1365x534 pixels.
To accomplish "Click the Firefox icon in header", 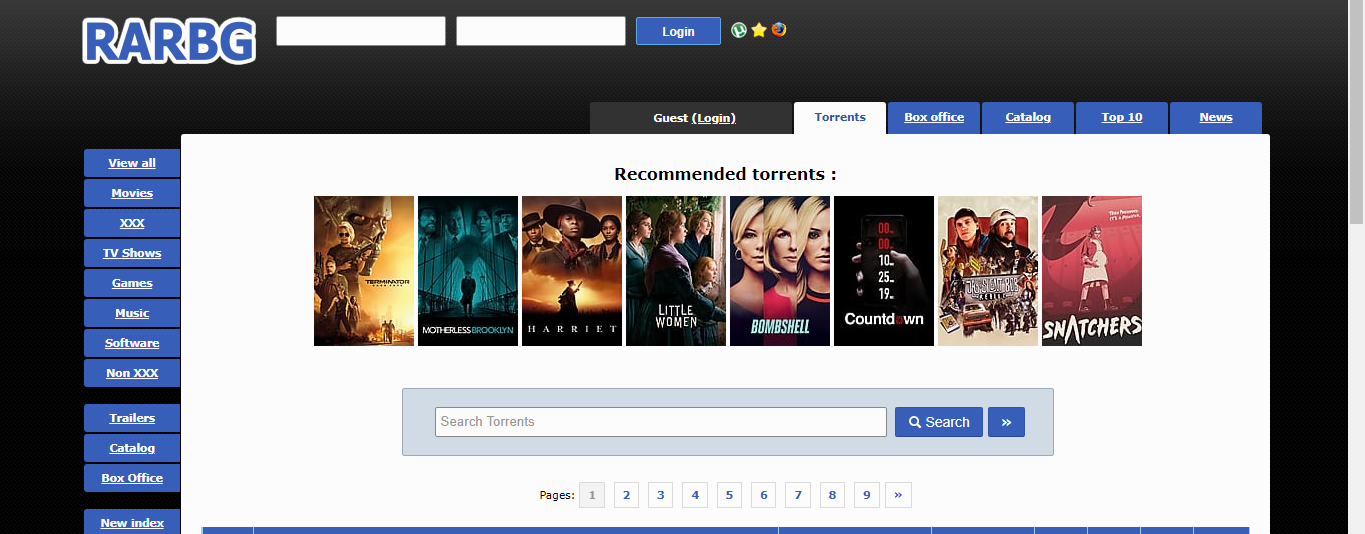I will (x=779, y=30).
